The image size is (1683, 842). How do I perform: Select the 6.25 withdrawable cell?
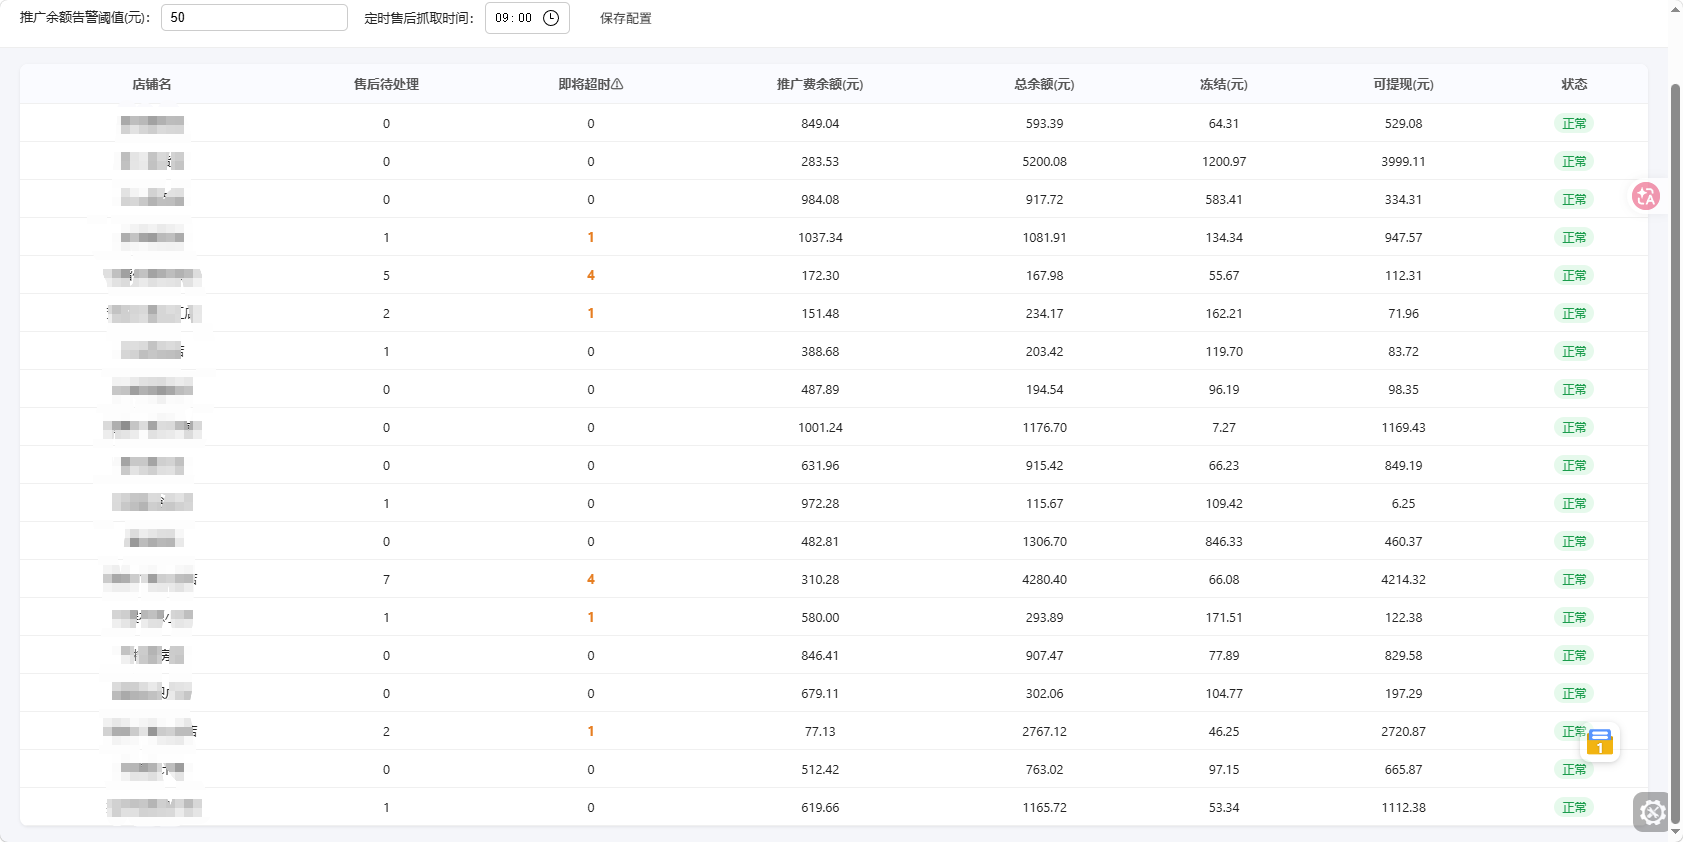click(x=1403, y=504)
